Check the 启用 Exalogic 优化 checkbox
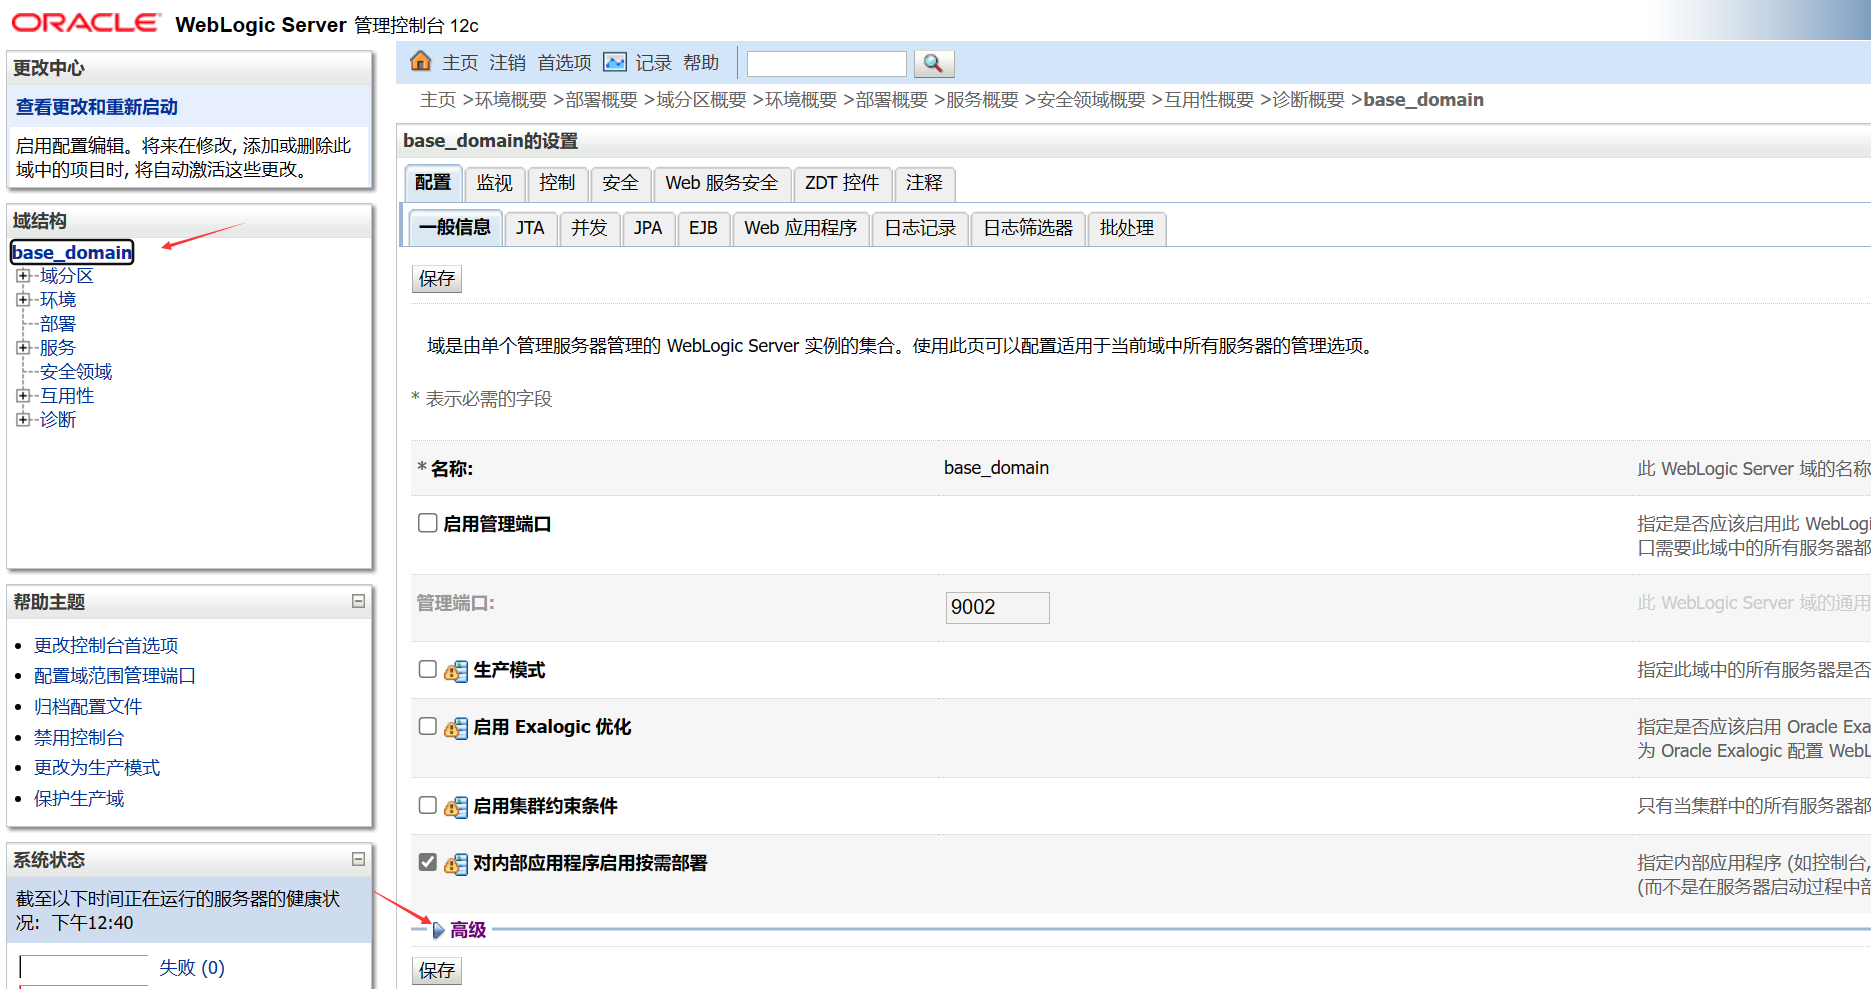 [428, 726]
